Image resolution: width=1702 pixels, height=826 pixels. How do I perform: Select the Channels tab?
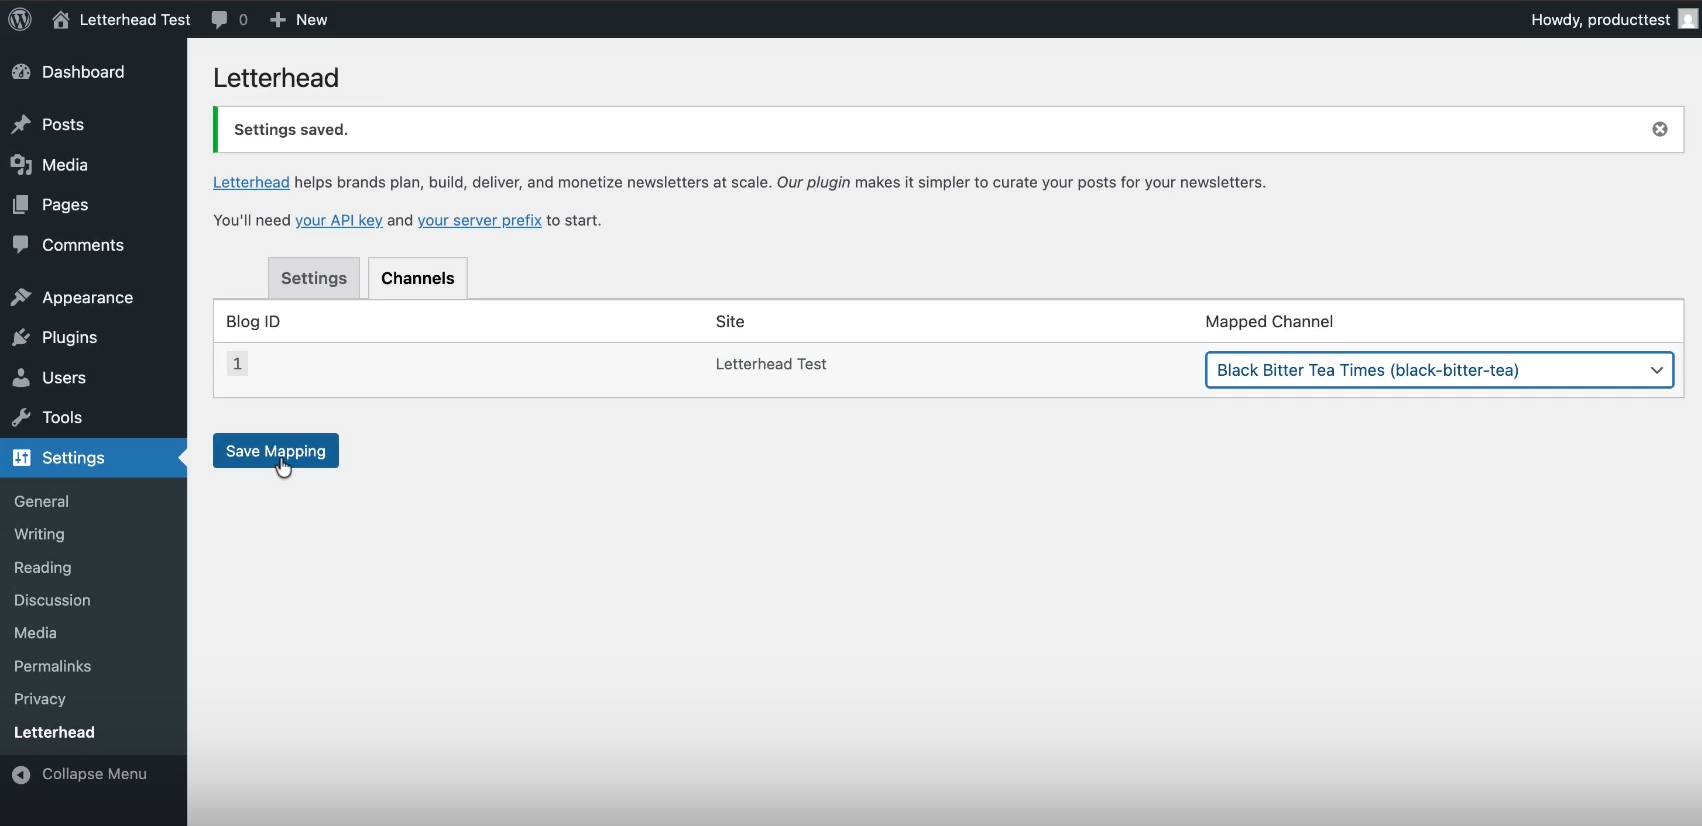point(417,279)
